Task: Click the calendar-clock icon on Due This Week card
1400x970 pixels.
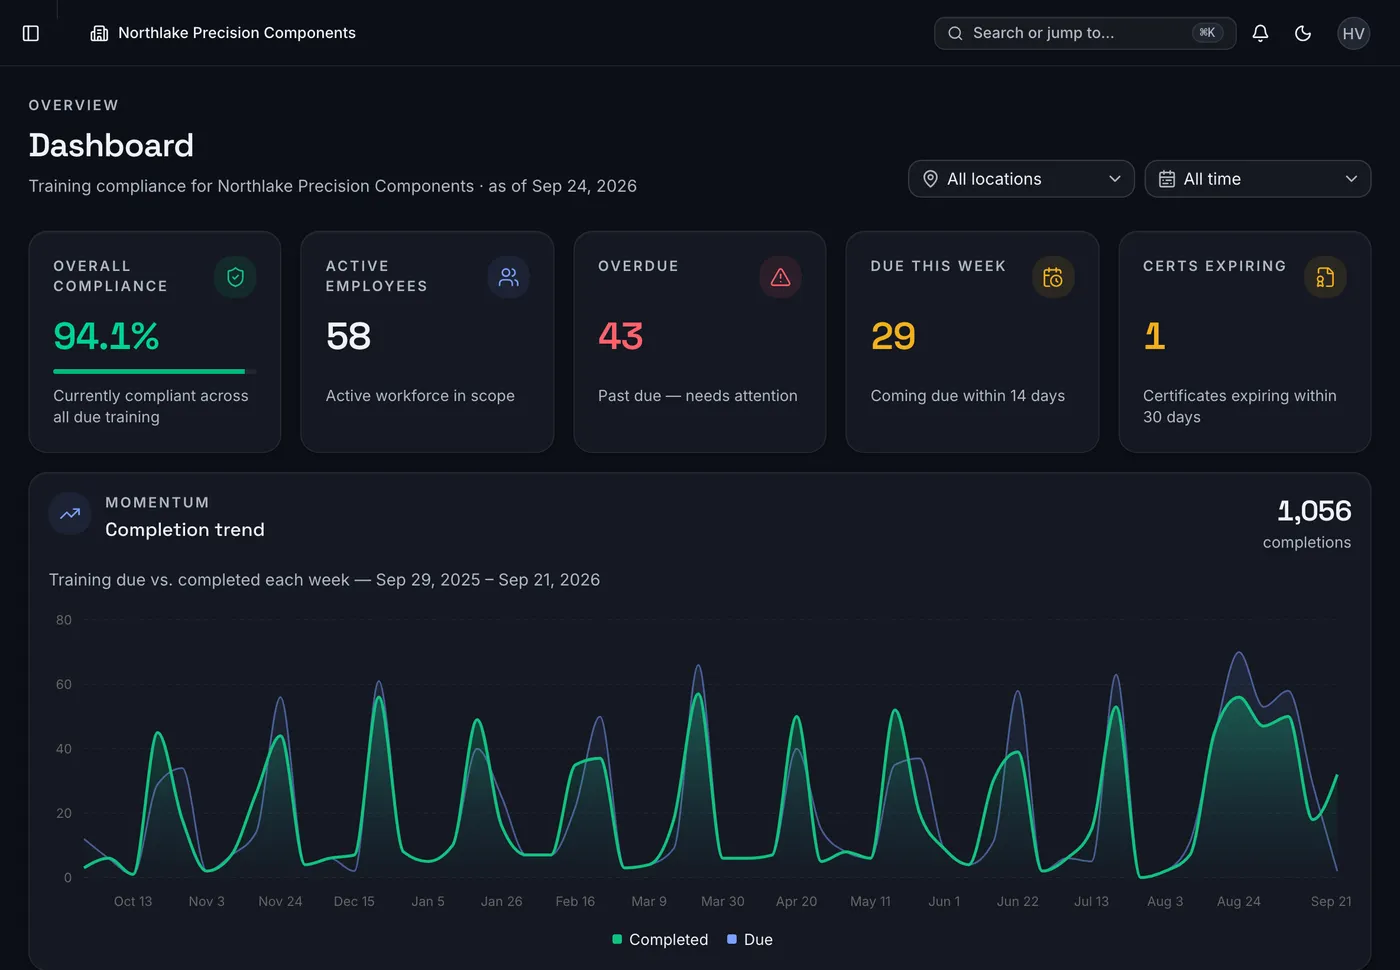Action: pos(1053,277)
